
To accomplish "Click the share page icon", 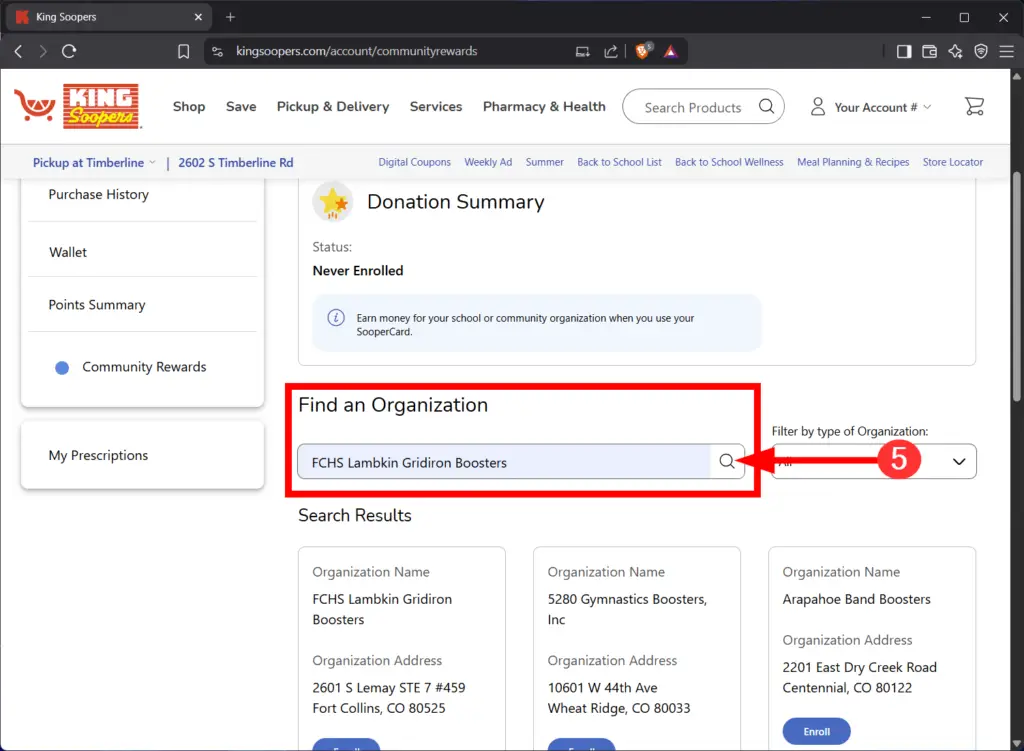I will coord(611,52).
